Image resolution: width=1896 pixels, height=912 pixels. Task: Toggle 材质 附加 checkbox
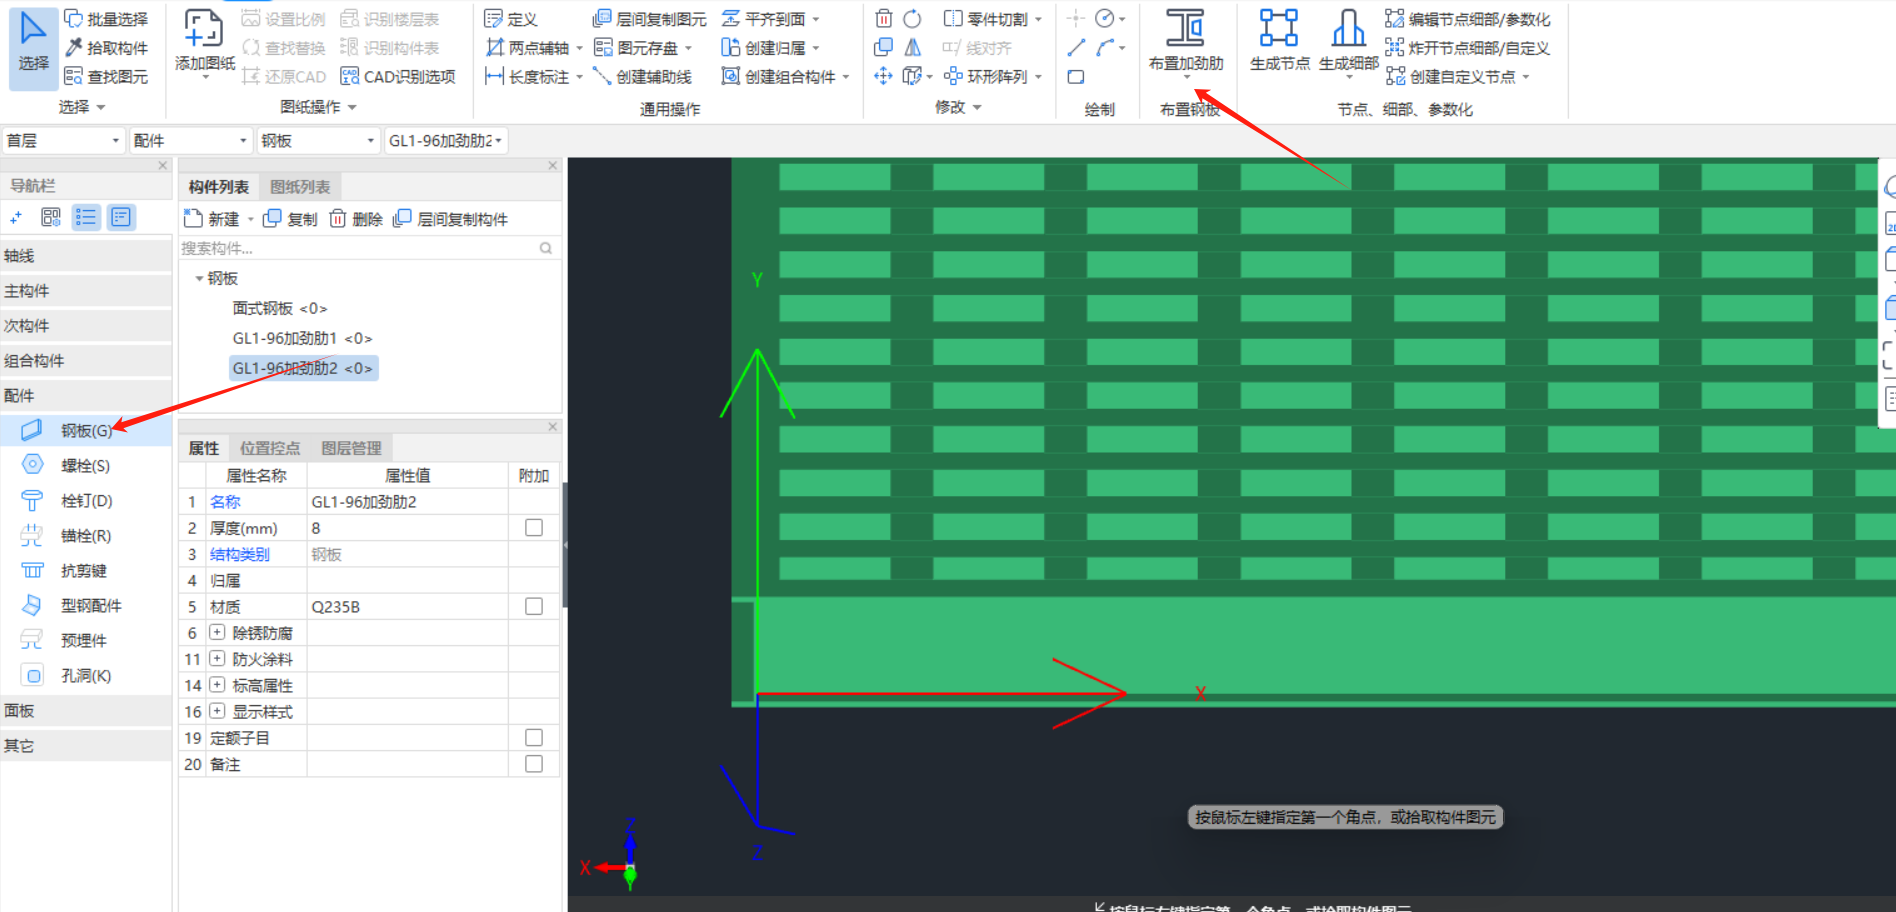[534, 607]
